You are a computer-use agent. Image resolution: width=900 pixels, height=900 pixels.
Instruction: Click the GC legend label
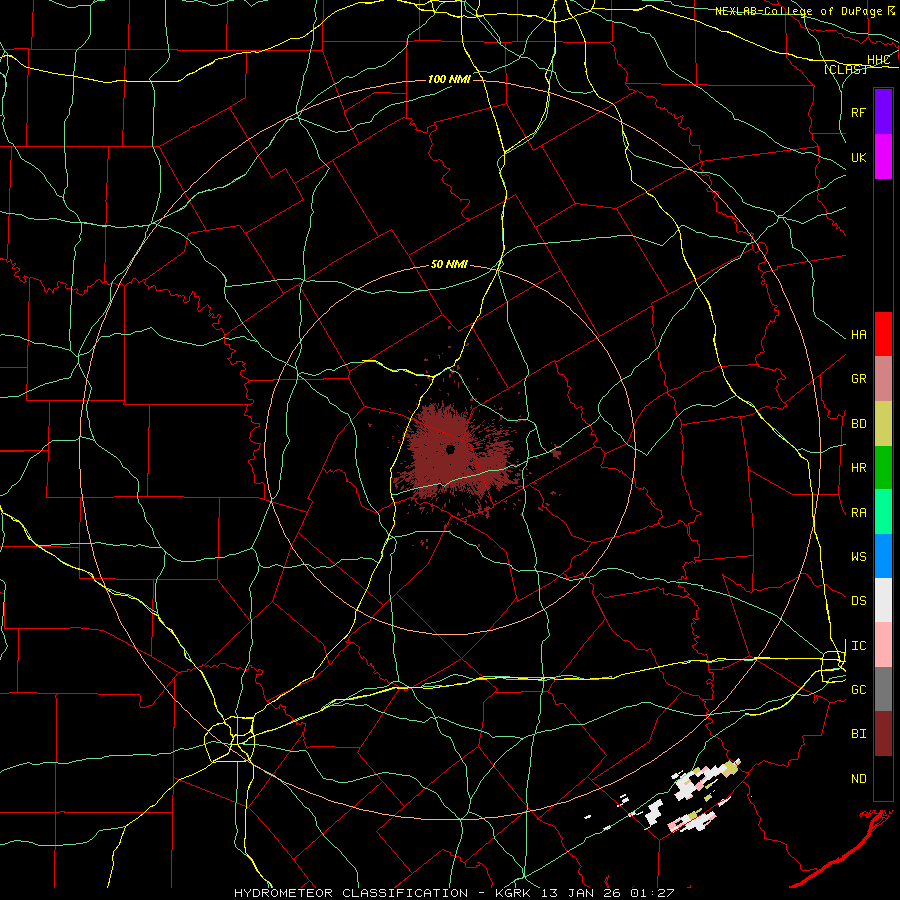click(858, 690)
